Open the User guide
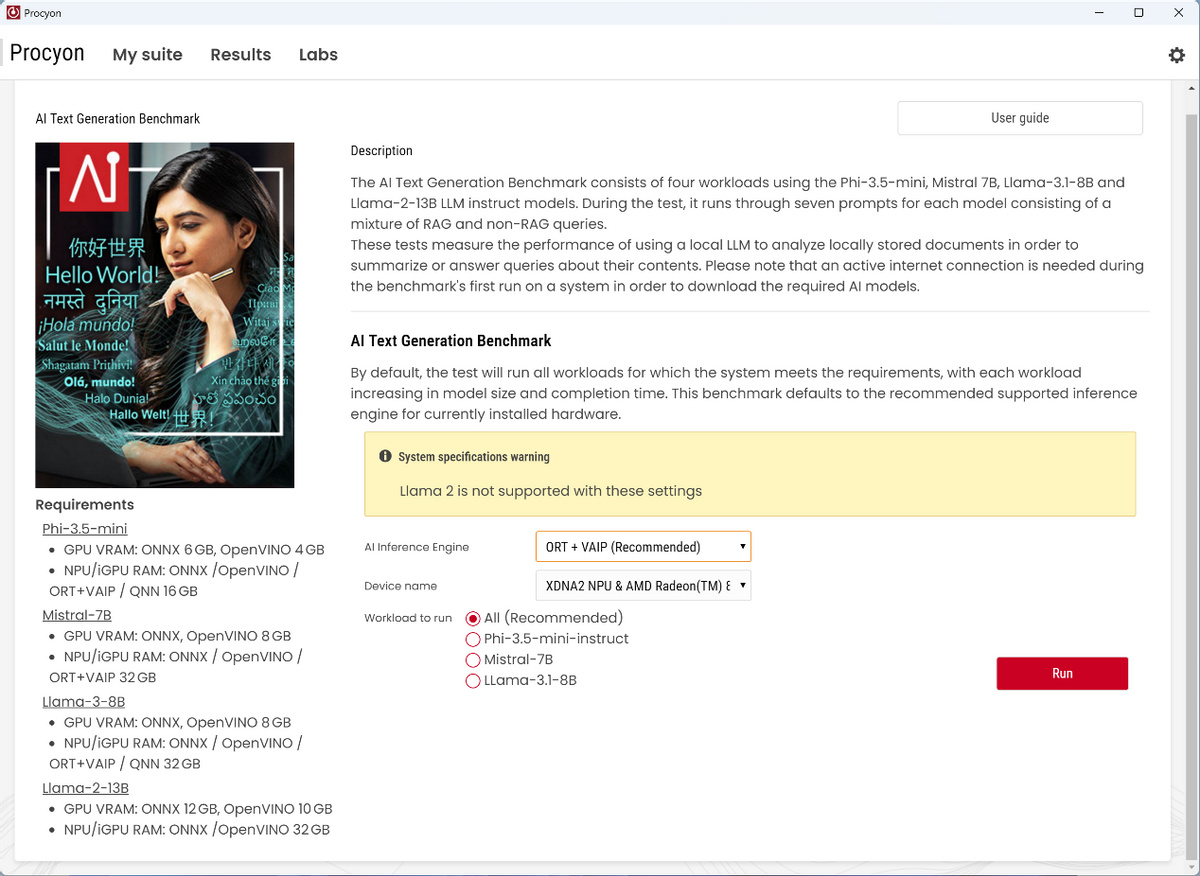This screenshot has width=1200, height=876. (1020, 118)
